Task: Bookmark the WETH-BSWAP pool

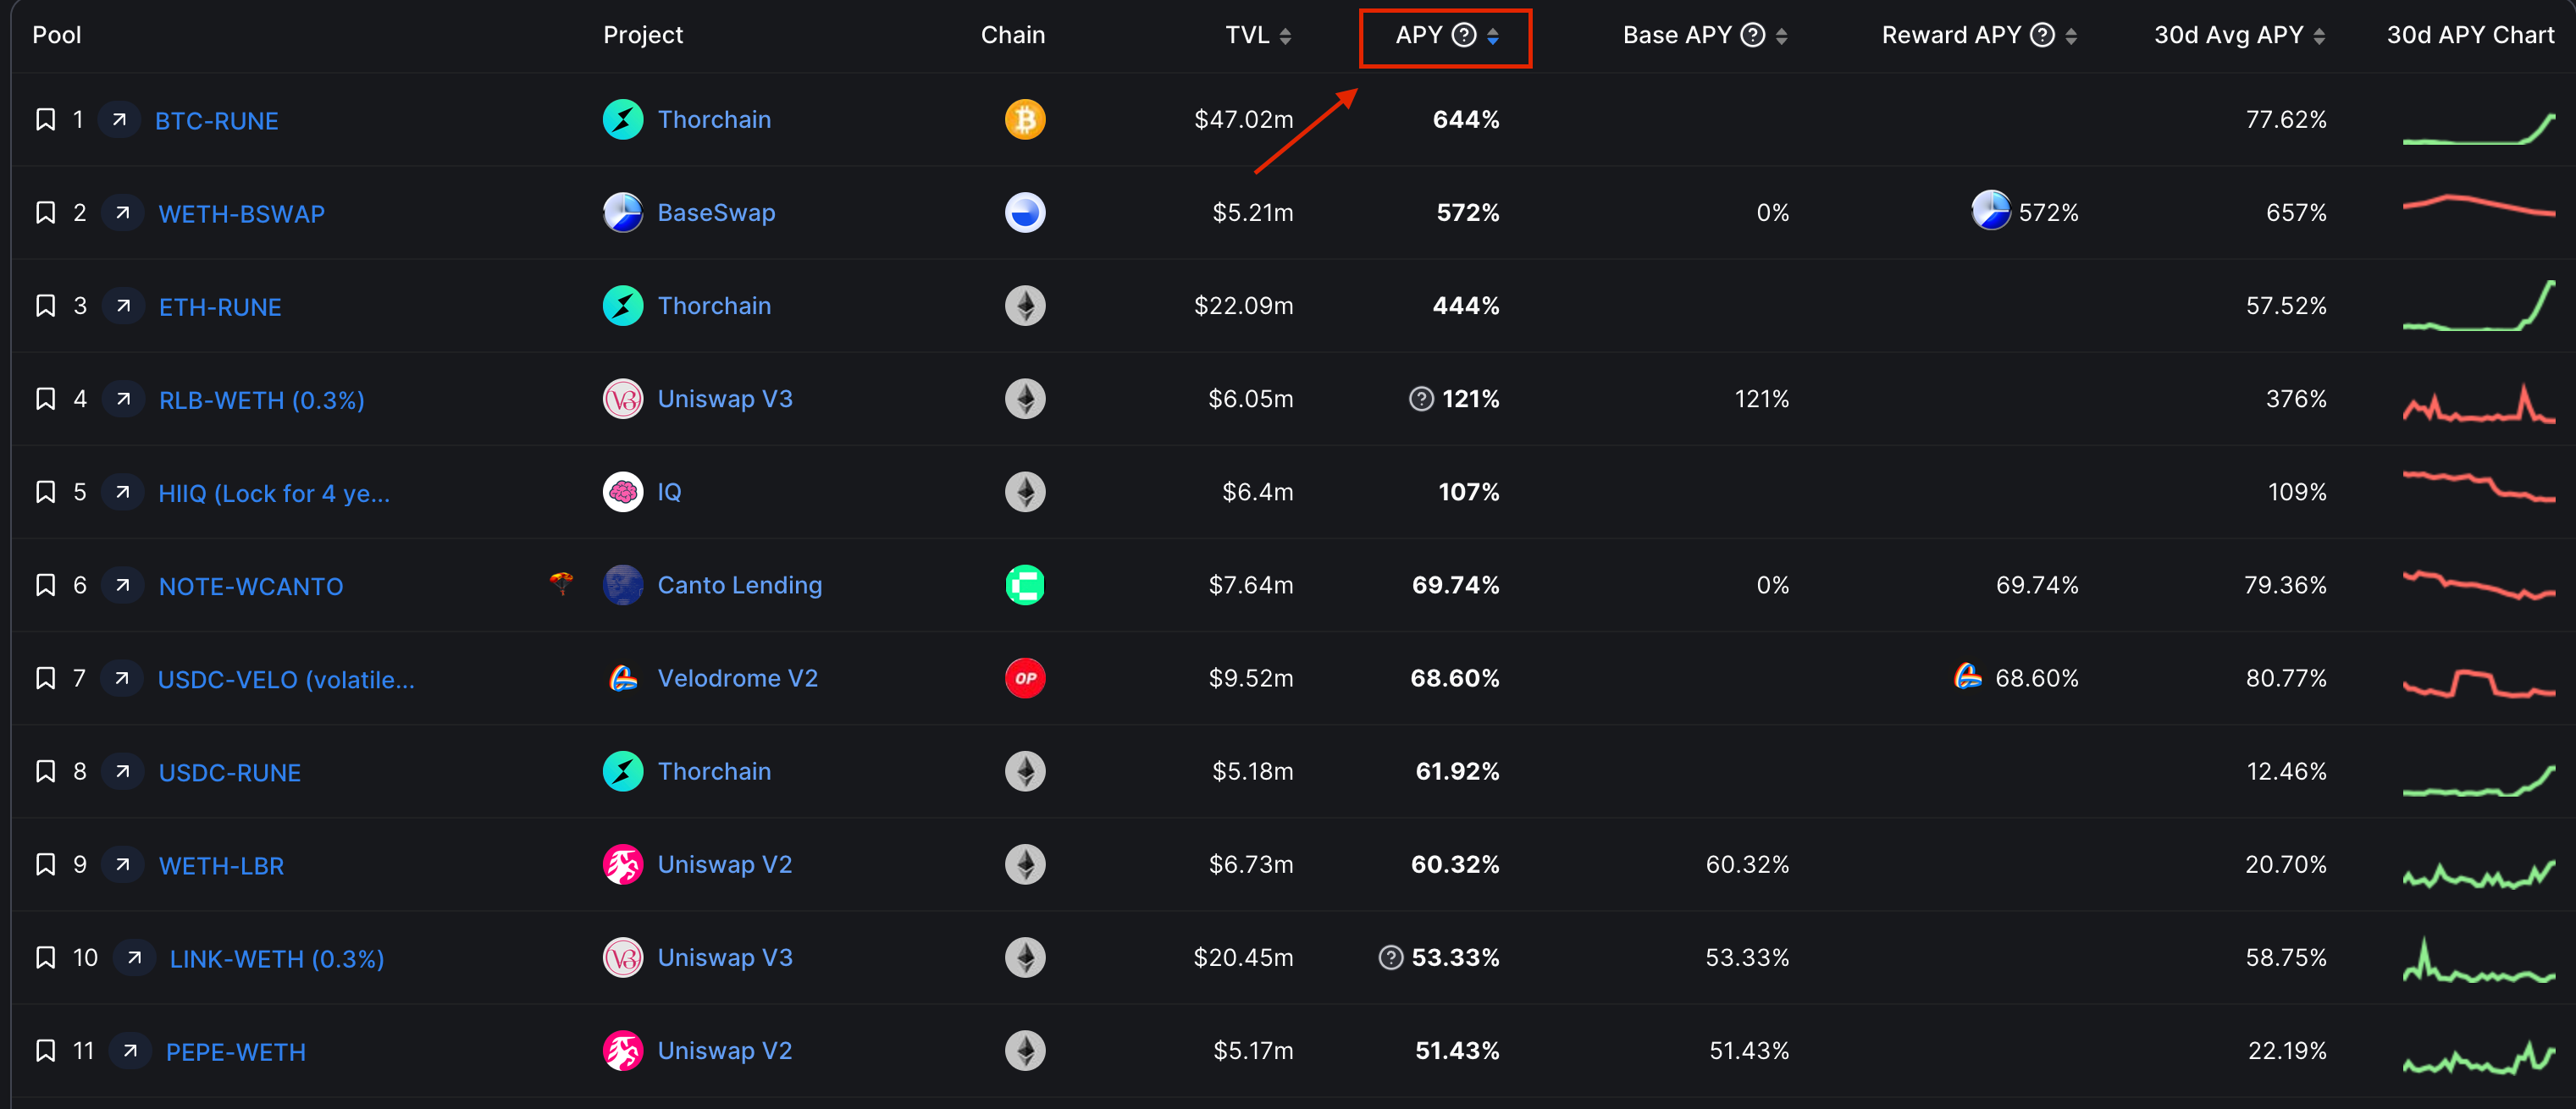Action: tap(45, 213)
